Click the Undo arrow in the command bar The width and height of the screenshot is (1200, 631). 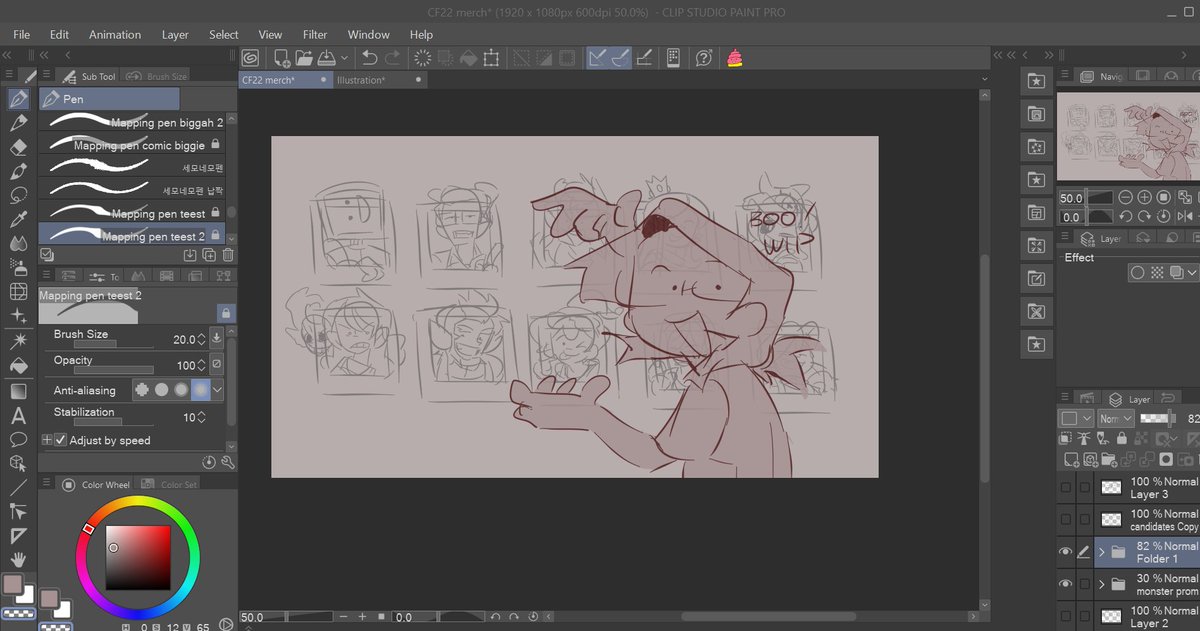coord(370,58)
